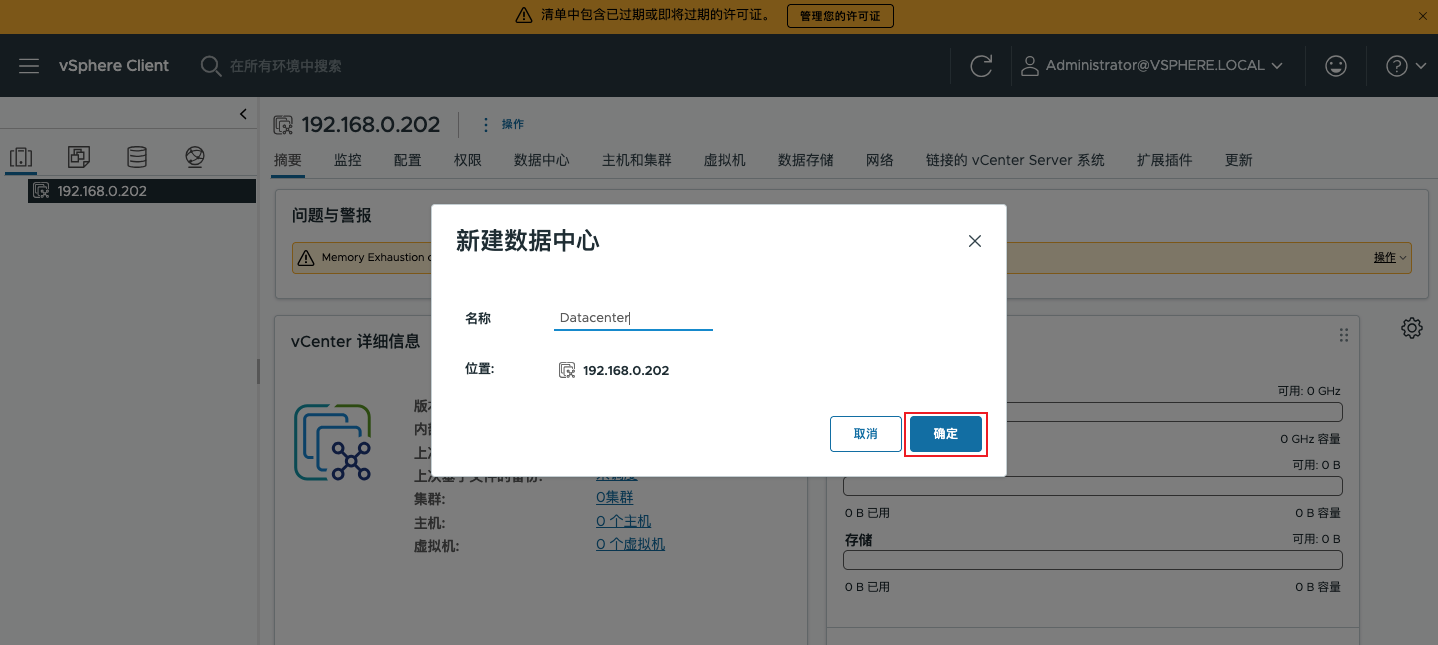Click the Memory Exhaustion warning icon
The width and height of the screenshot is (1438, 645).
[x=308, y=257]
